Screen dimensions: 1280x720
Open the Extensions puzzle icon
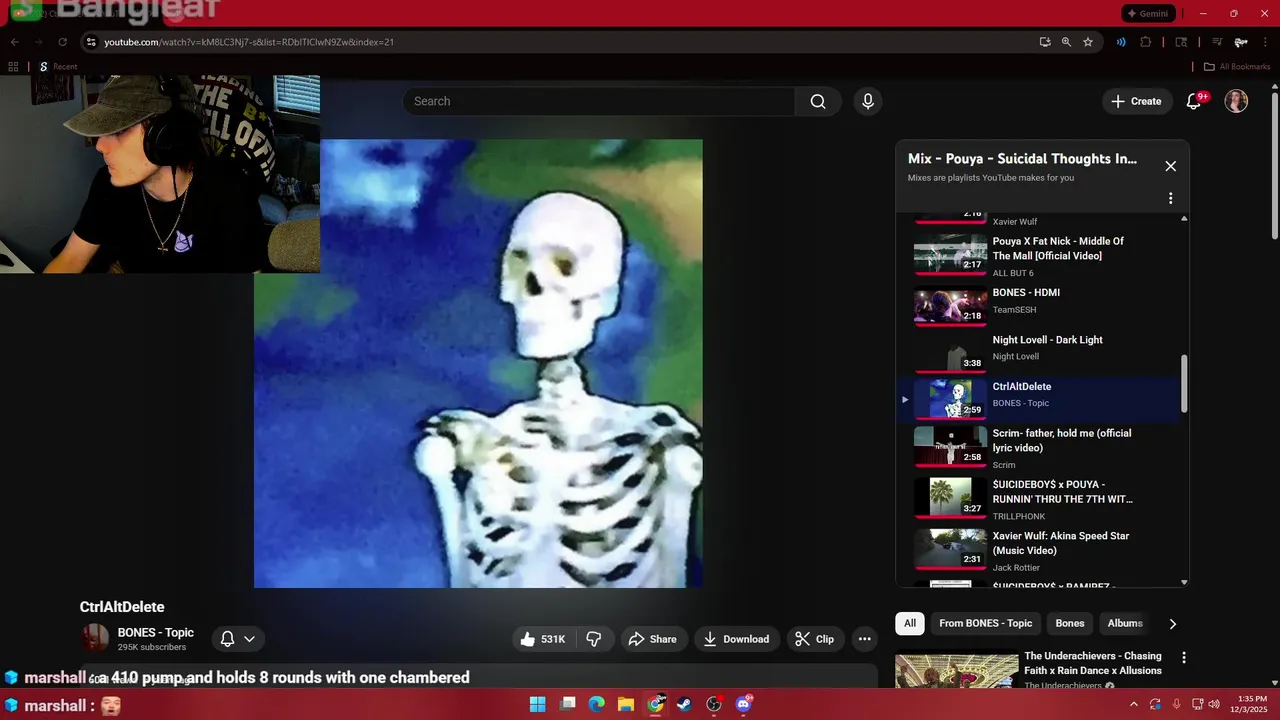coord(1146,42)
